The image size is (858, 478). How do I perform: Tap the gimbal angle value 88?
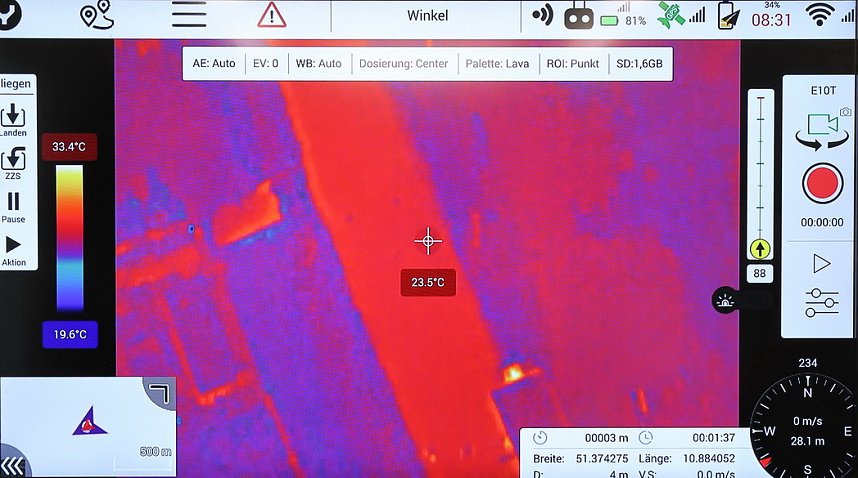tap(760, 273)
